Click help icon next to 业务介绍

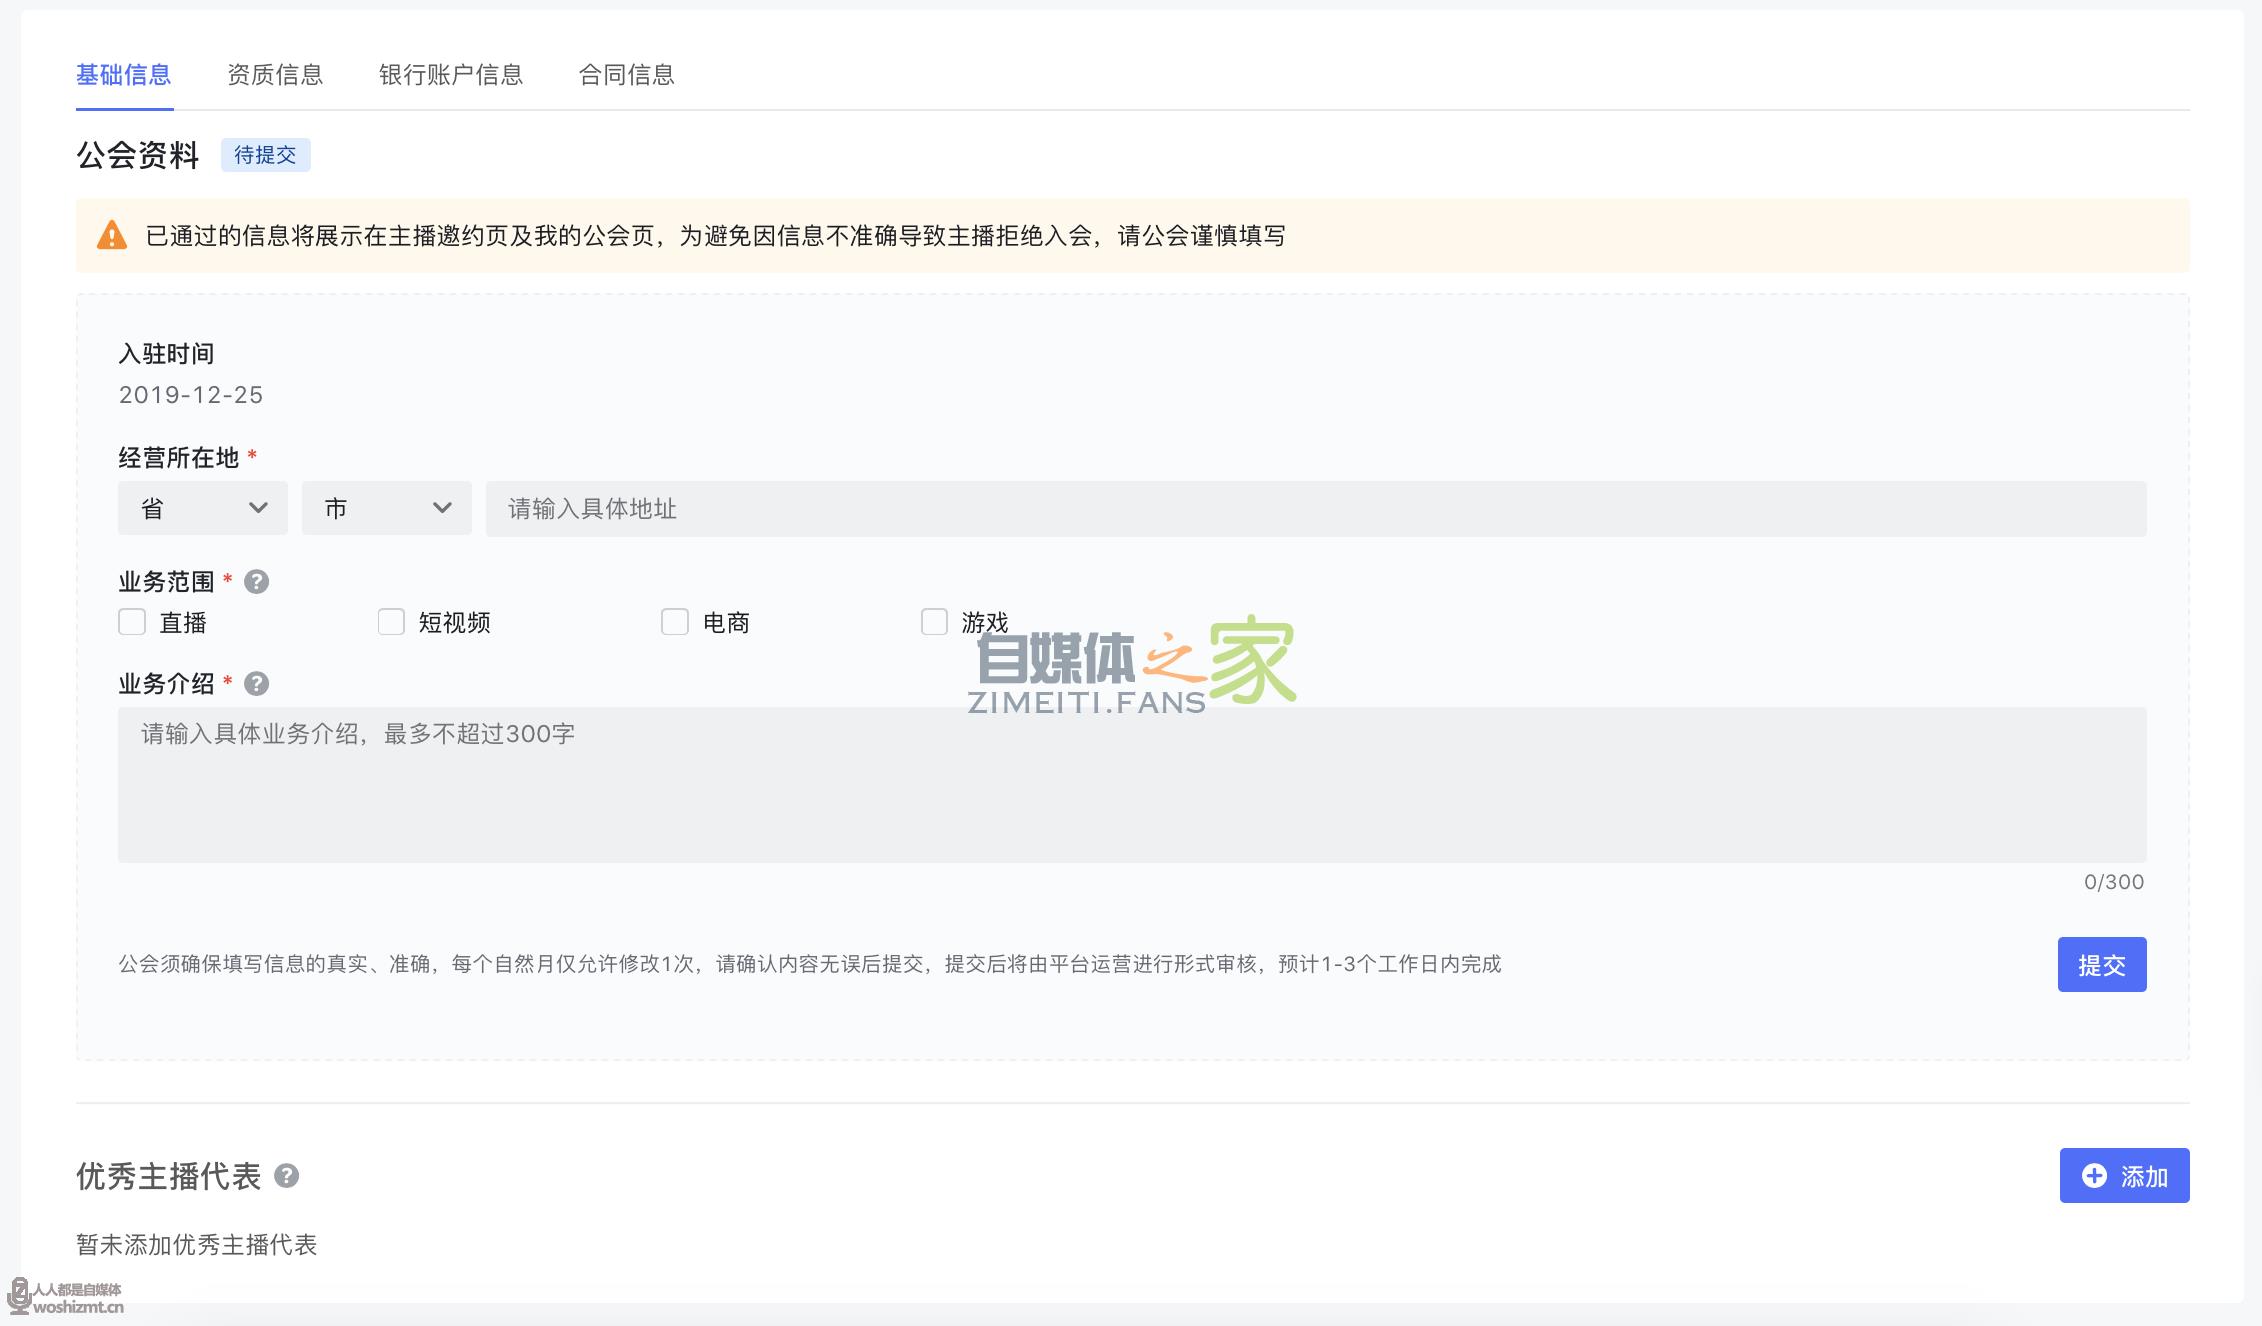(256, 684)
